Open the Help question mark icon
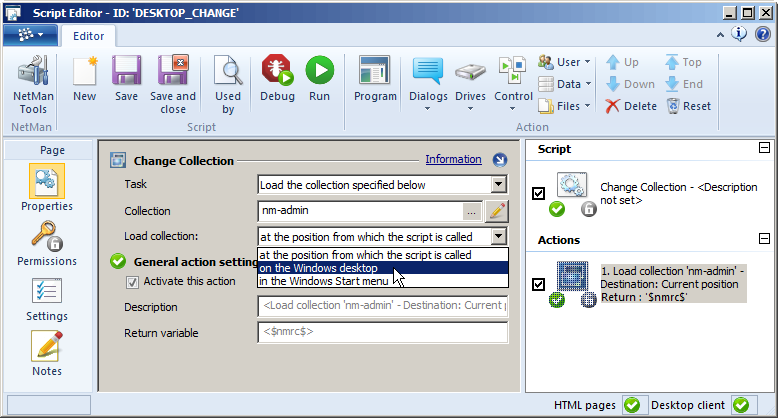The width and height of the screenshot is (778, 418). click(x=763, y=34)
